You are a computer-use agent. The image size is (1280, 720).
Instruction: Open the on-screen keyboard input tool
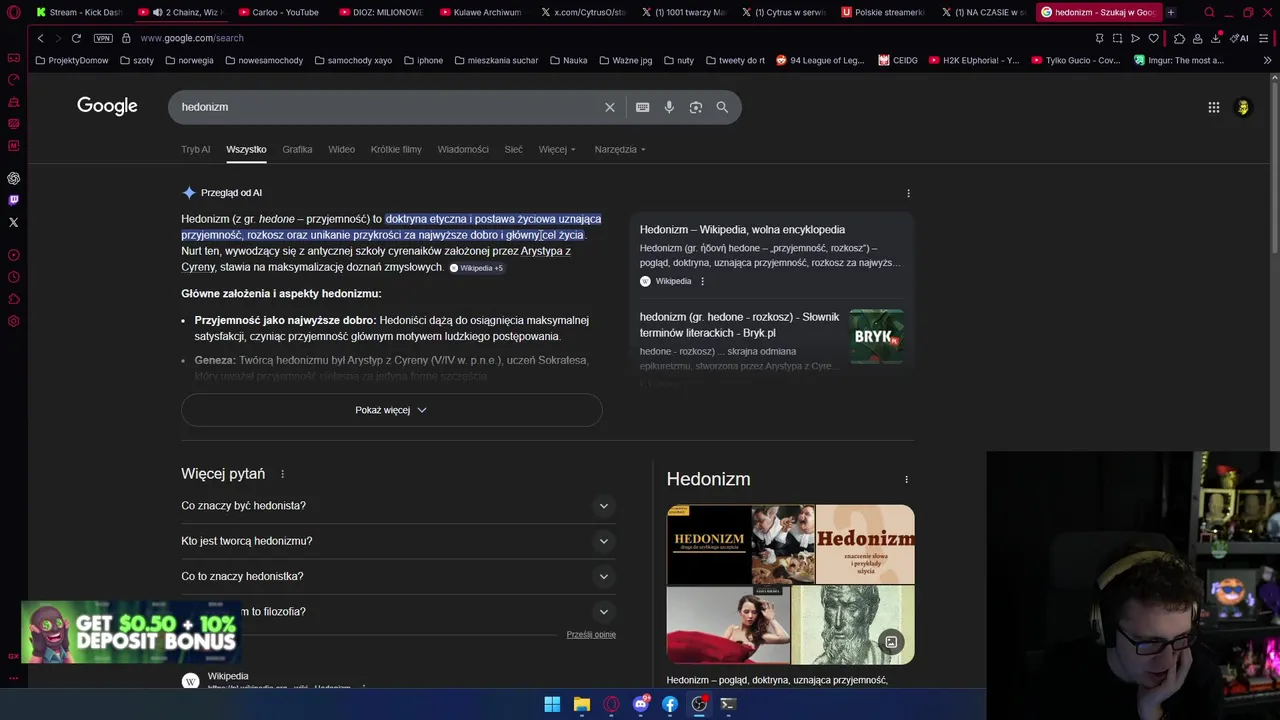click(642, 107)
